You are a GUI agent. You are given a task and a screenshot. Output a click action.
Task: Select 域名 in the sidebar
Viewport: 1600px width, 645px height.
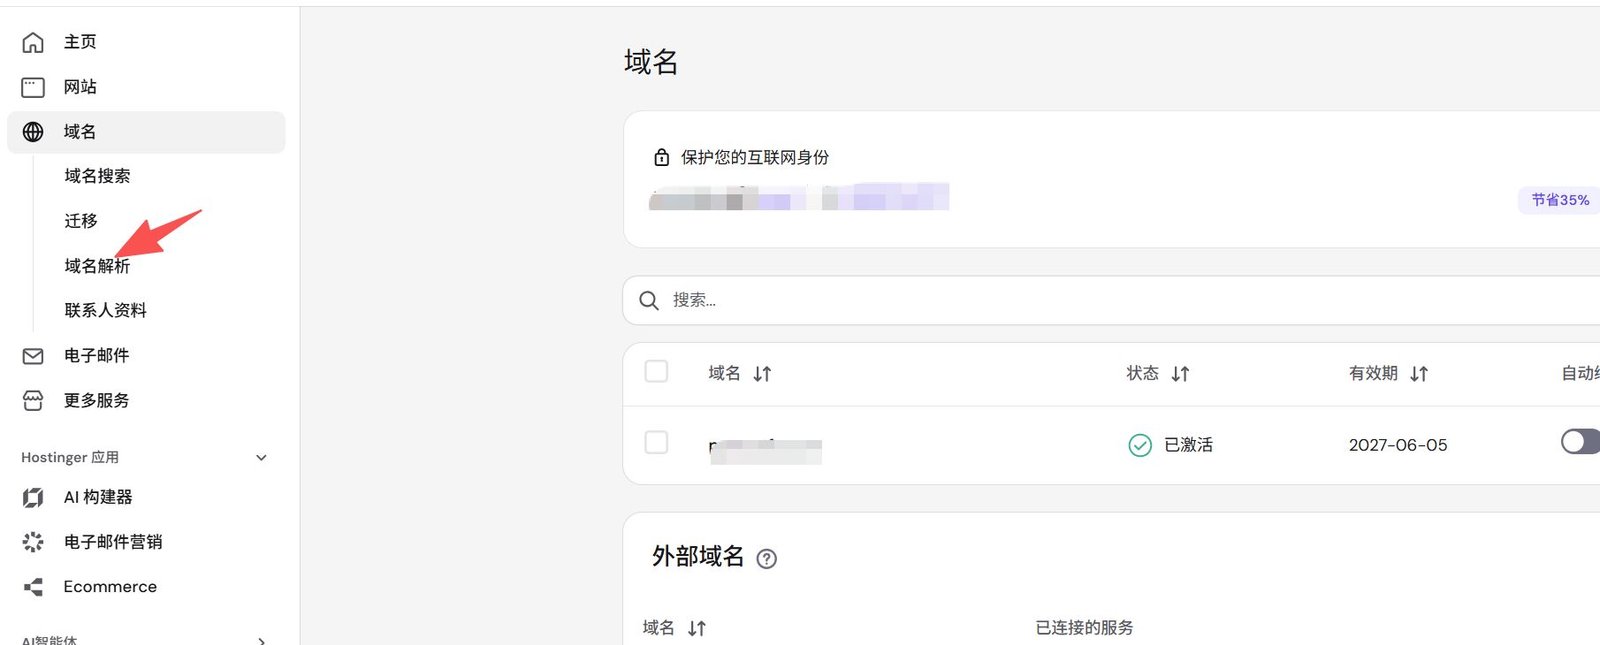146,132
